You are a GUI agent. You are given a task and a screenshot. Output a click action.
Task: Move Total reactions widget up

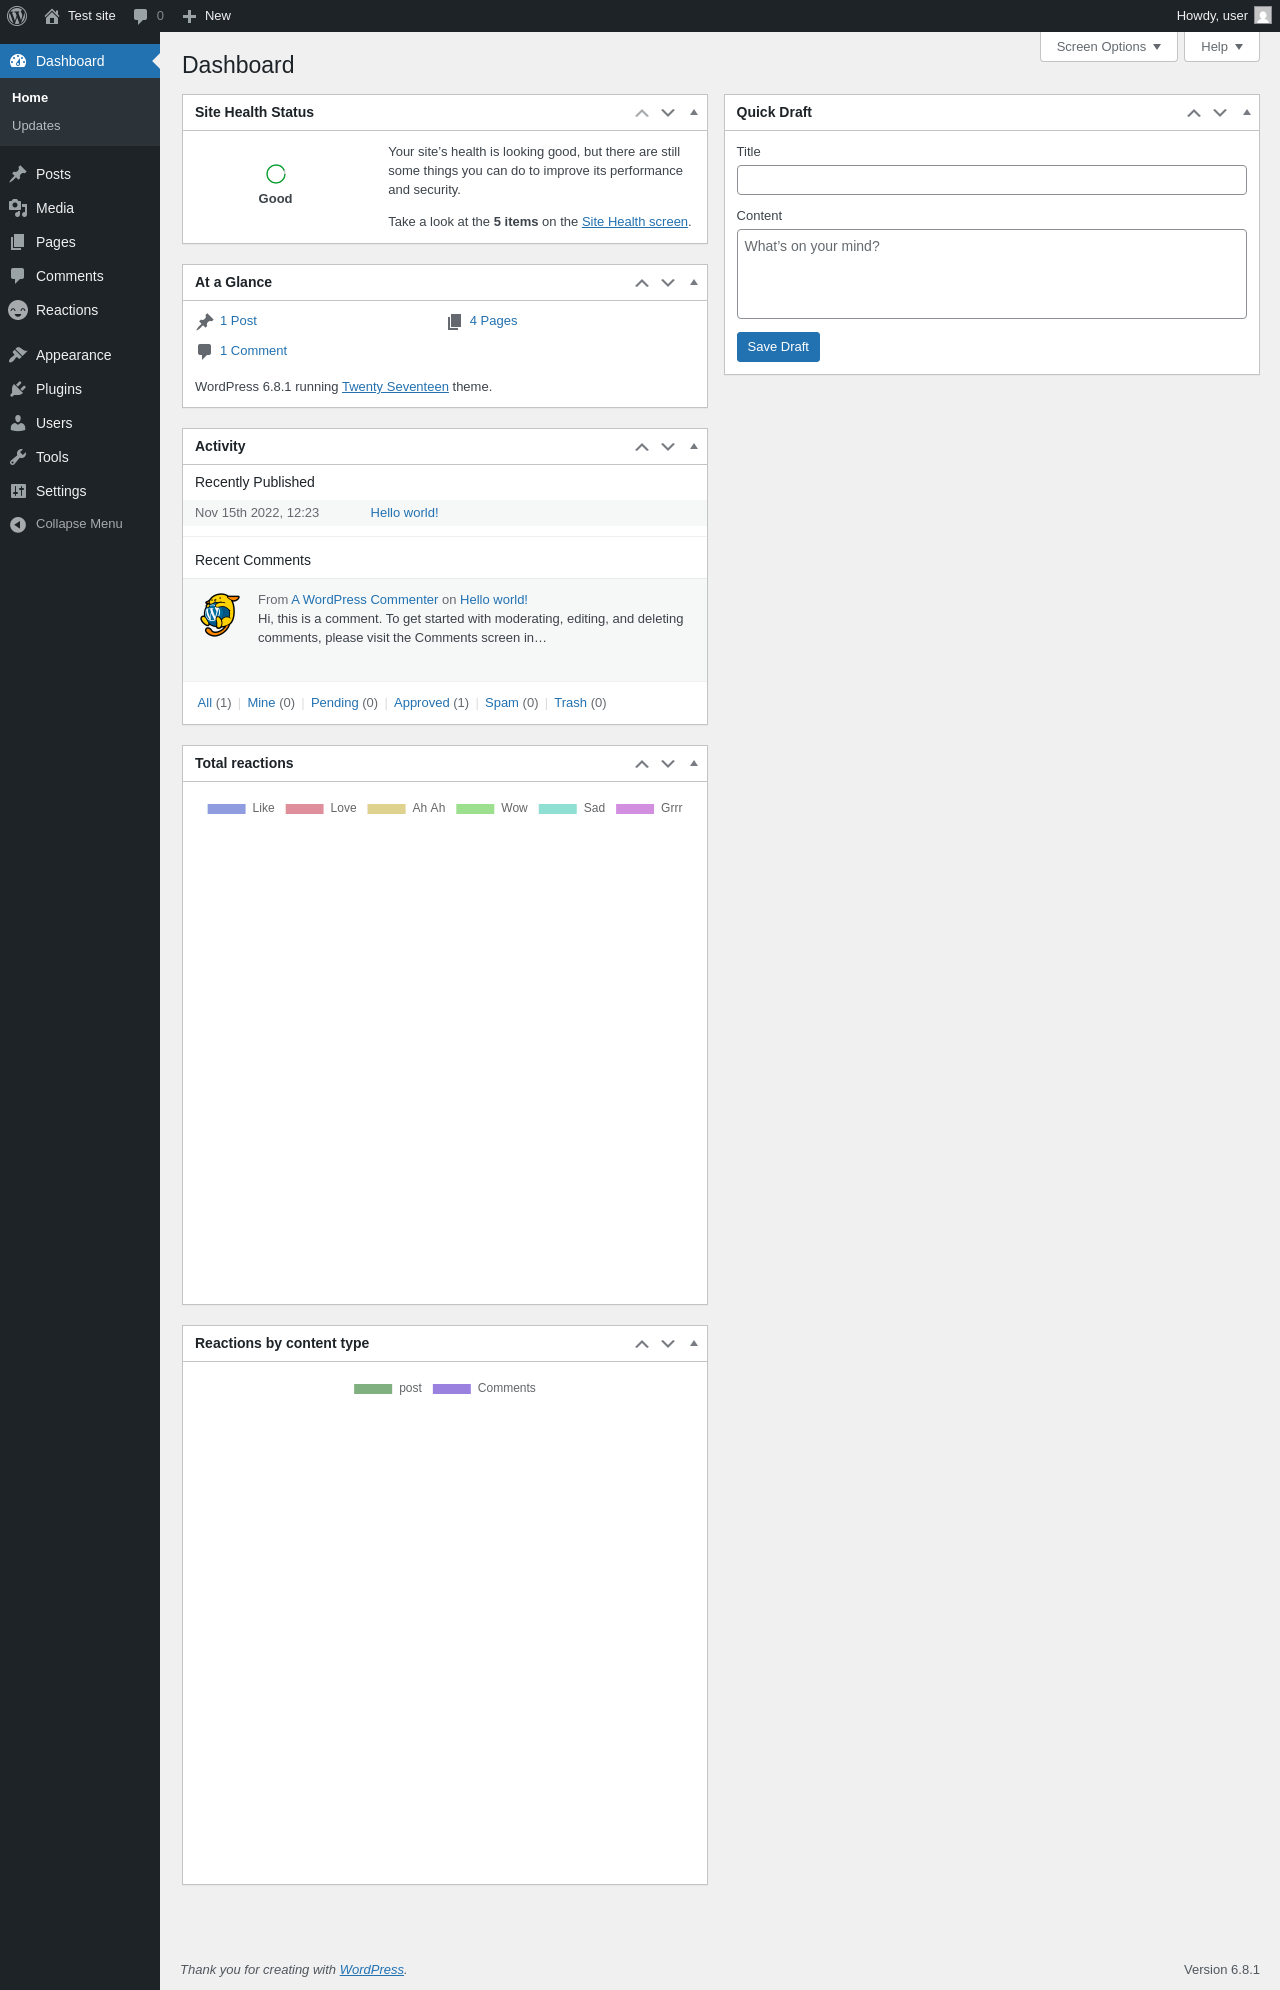pos(642,764)
